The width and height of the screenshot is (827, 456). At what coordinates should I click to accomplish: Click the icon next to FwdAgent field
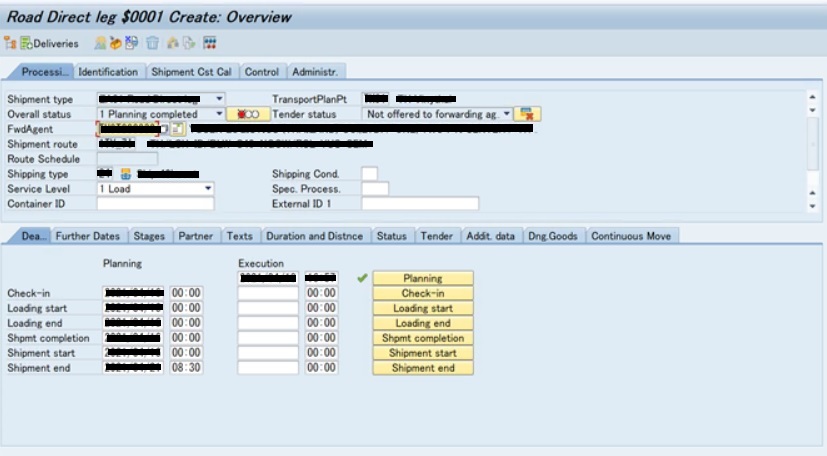[178, 130]
